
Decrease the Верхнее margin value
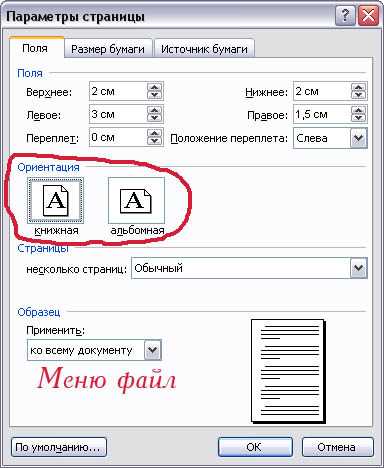(154, 95)
